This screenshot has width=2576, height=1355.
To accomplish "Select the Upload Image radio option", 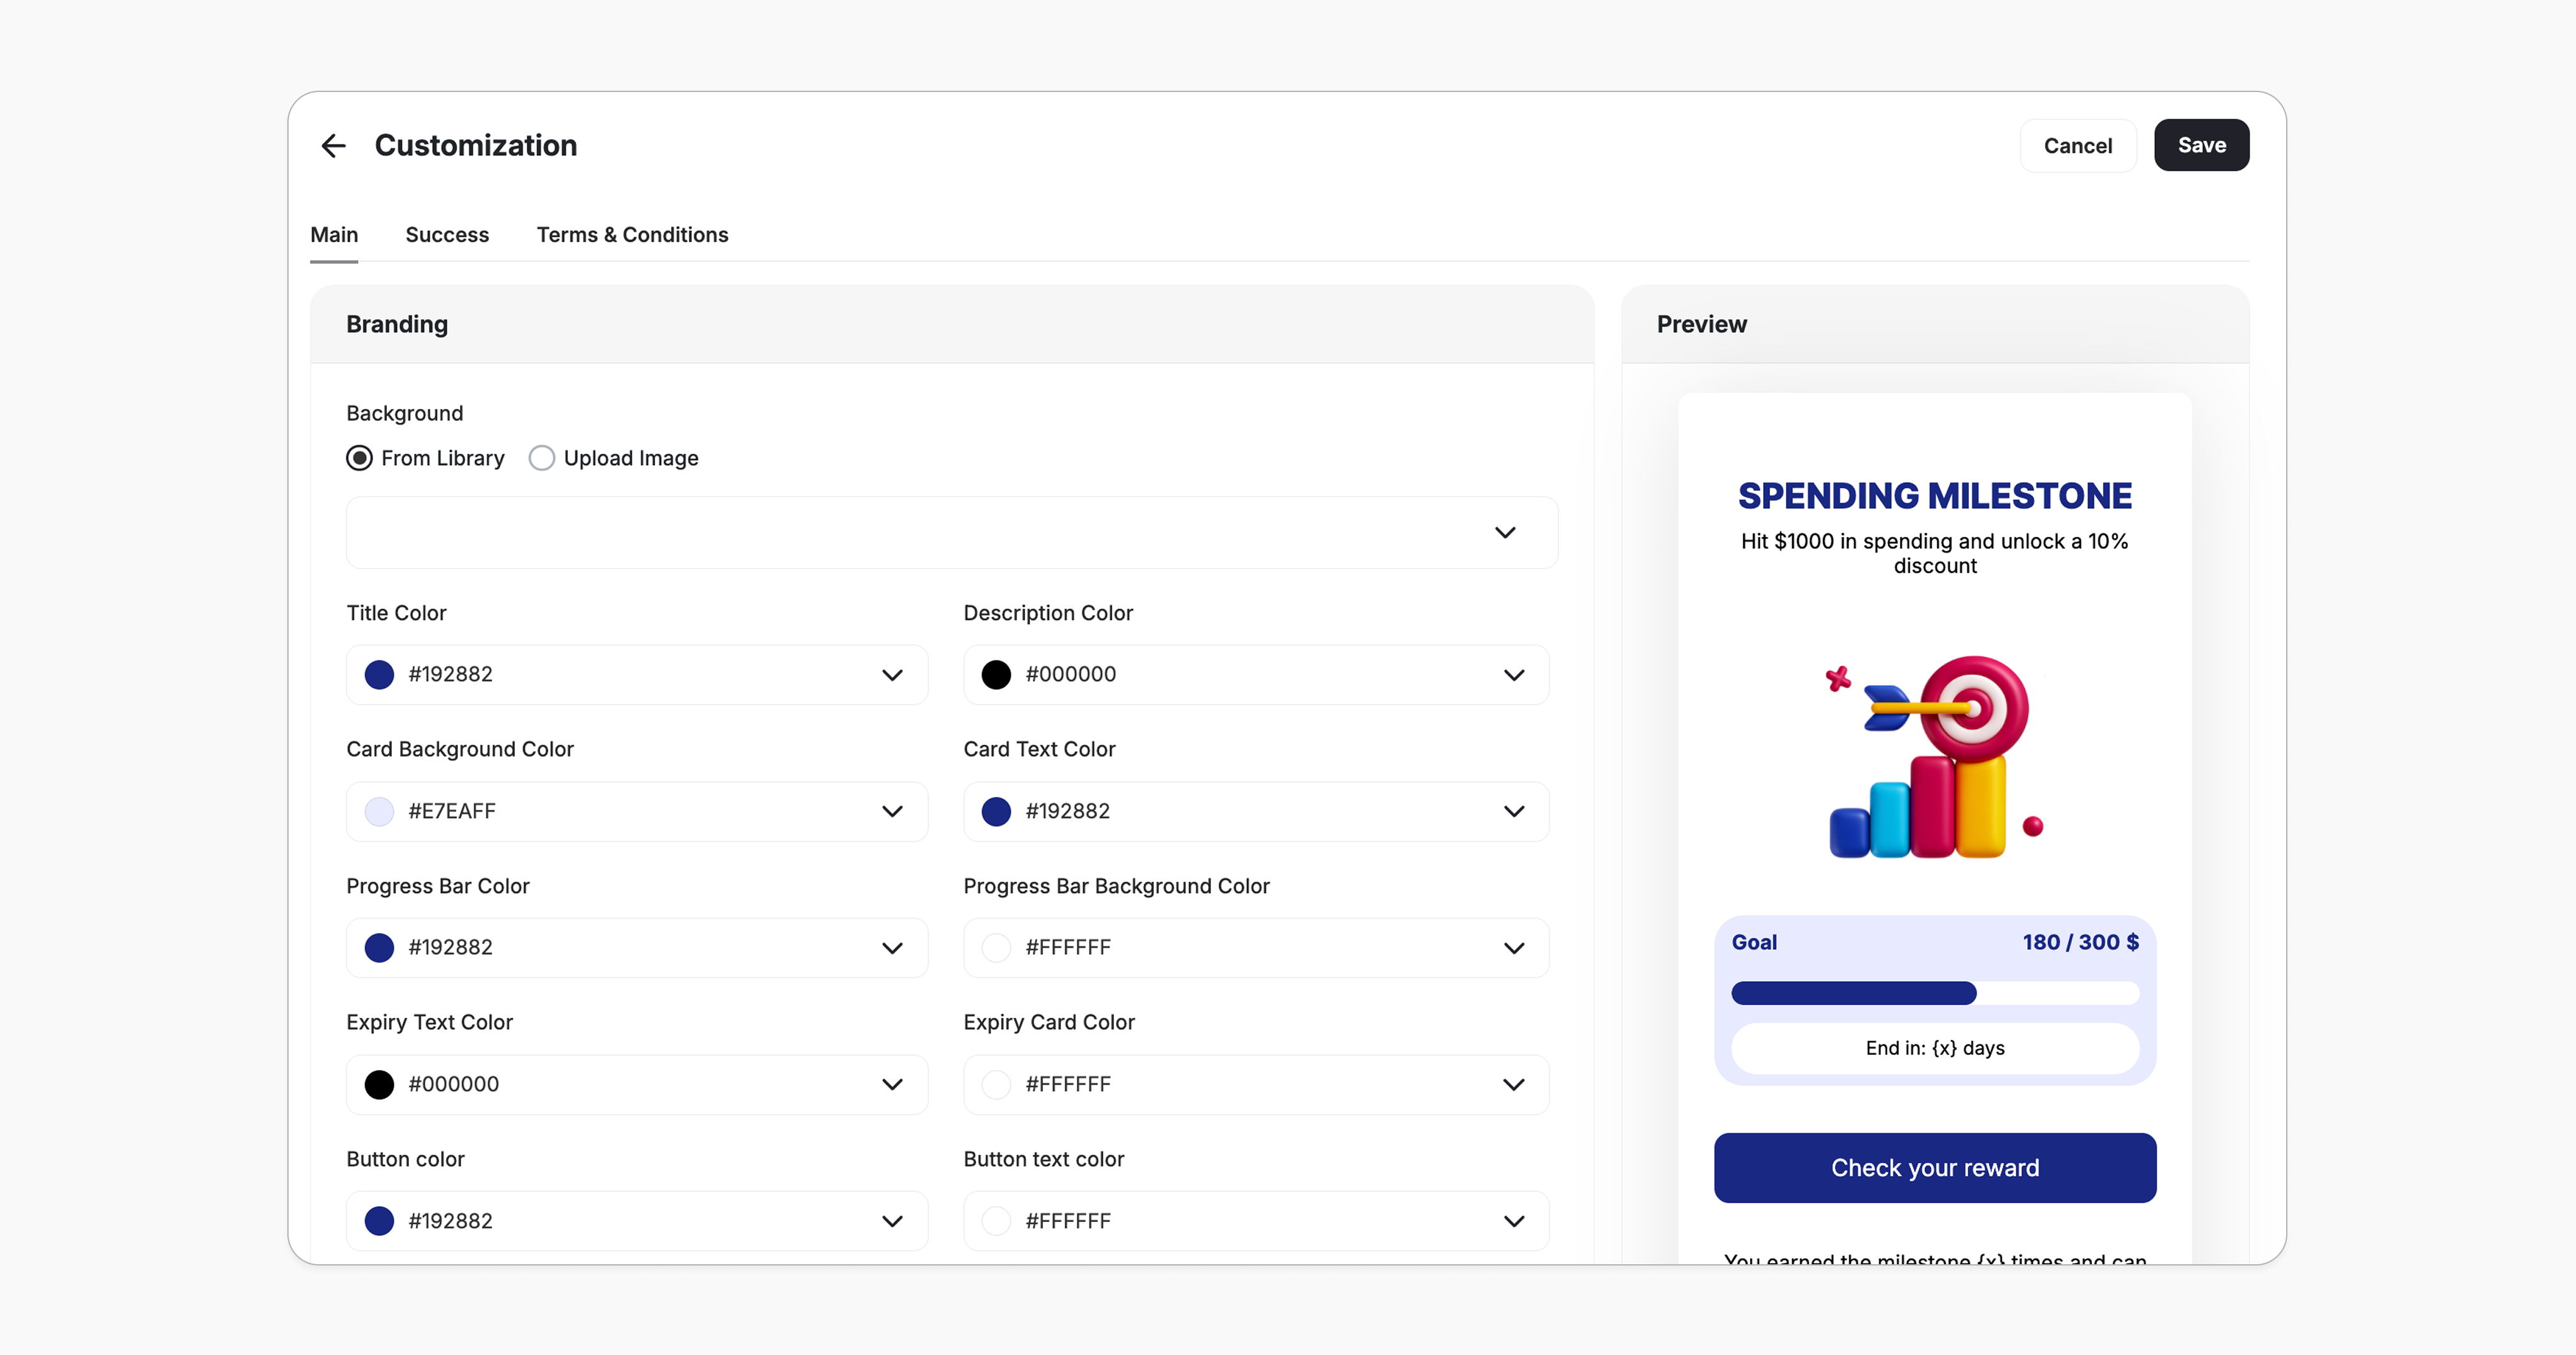I will click(542, 458).
